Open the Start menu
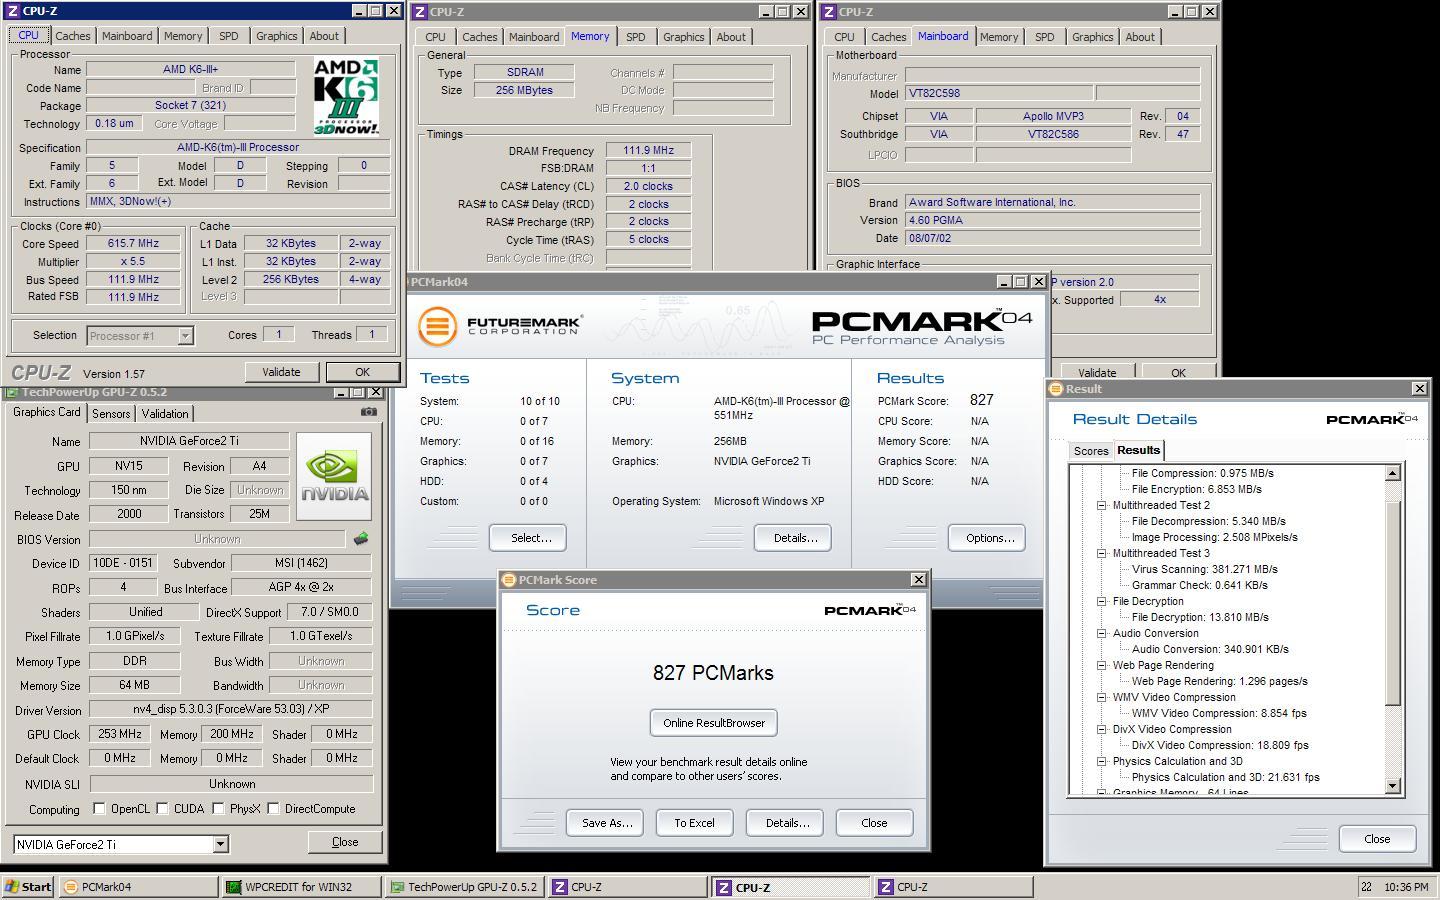Viewport: 1440px width, 900px height. click(x=28, y=887)
